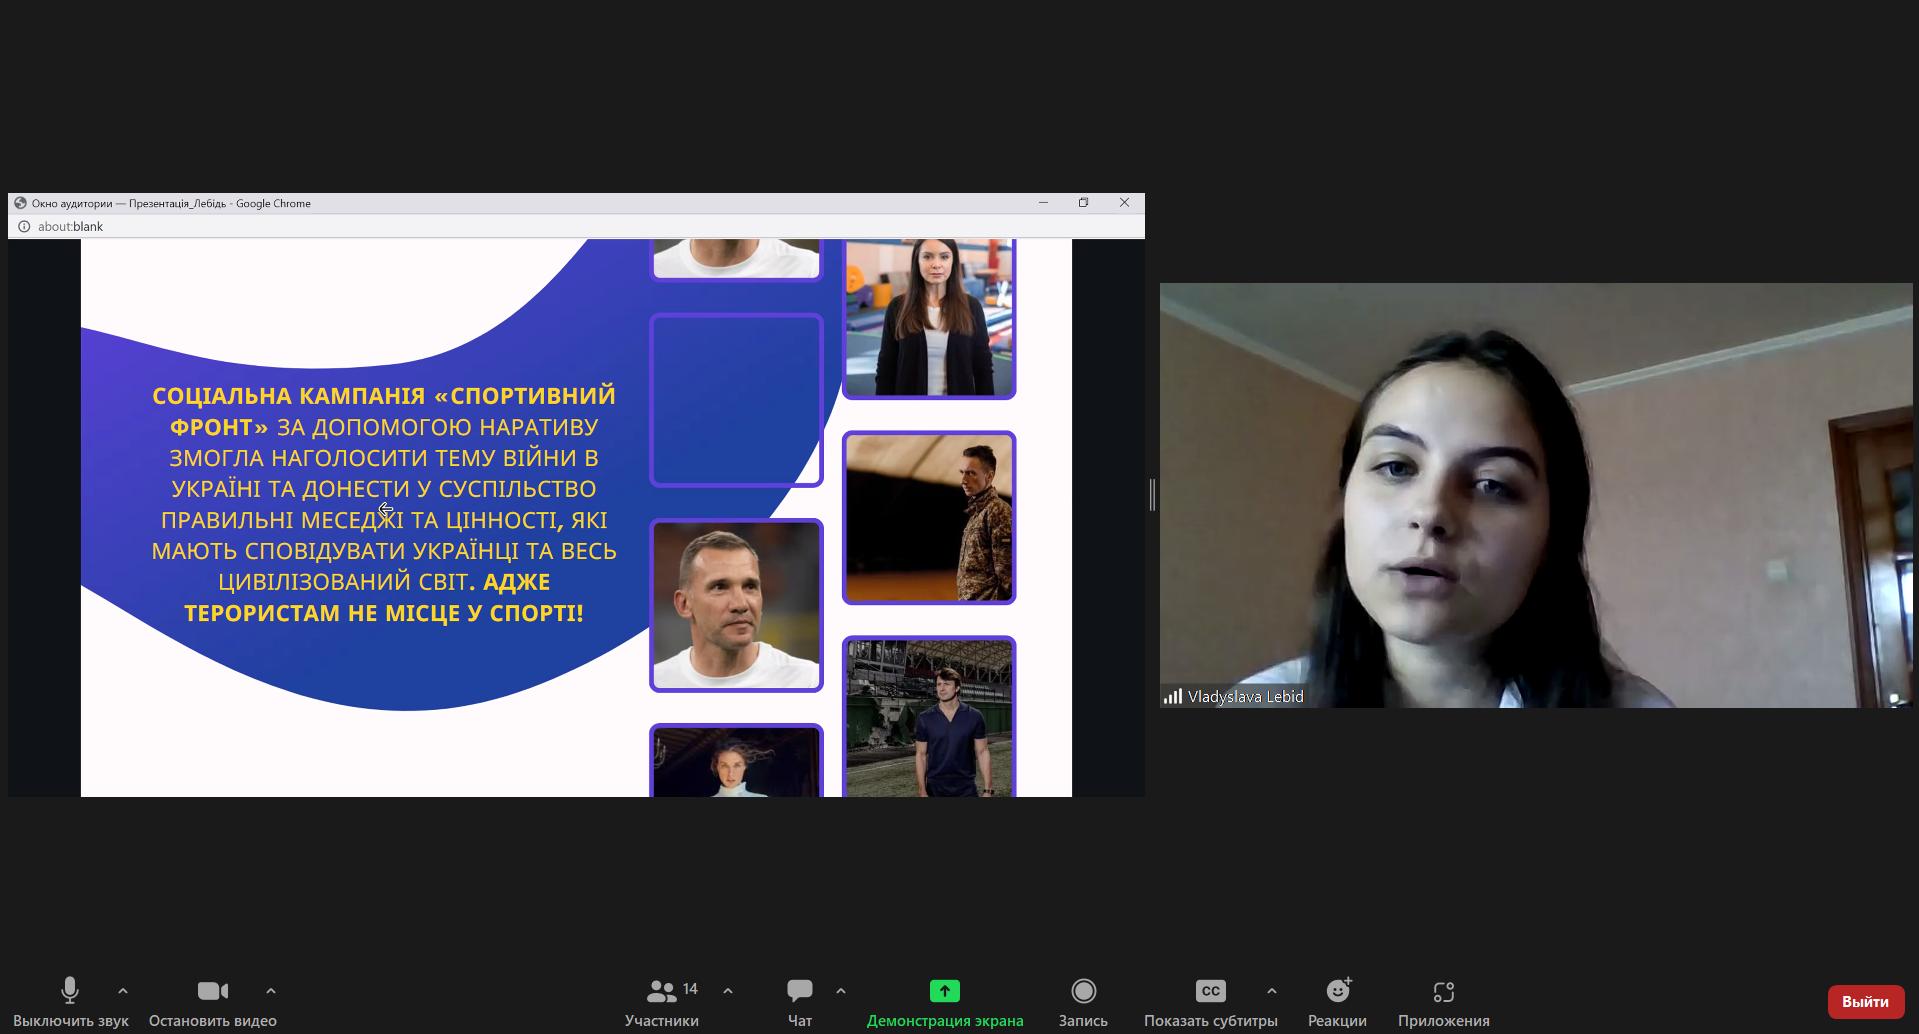The image size is (1919, 1034).
Task: Show subtitles with the CC icon
Action: [1210, 991]
